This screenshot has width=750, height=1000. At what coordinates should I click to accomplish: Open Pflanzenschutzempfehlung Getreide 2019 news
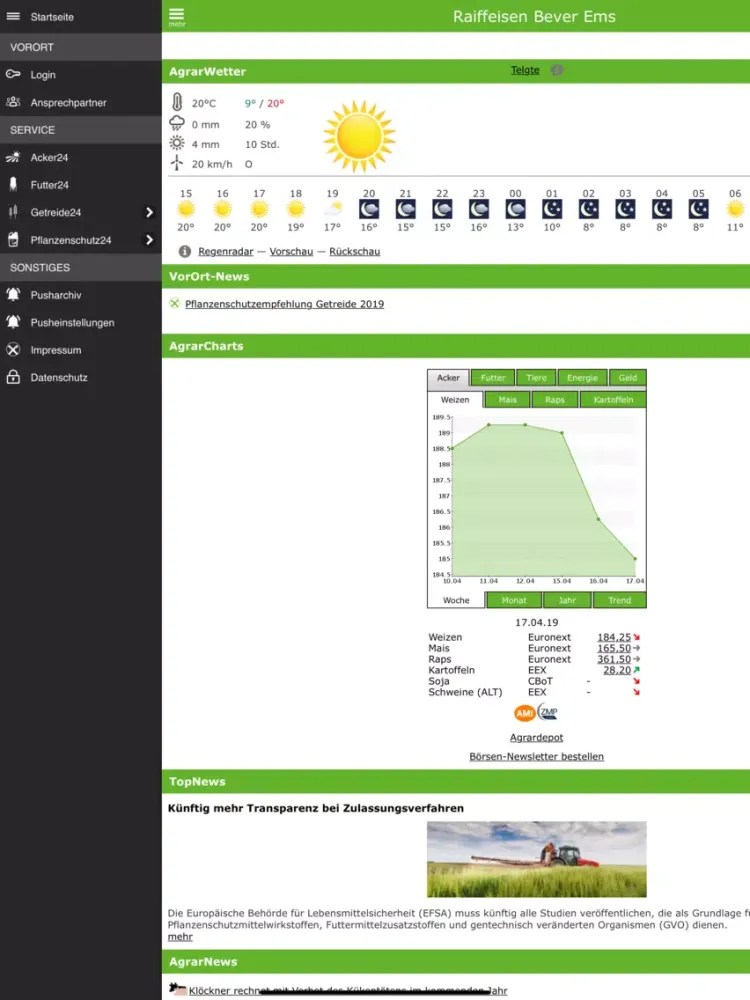284,304
